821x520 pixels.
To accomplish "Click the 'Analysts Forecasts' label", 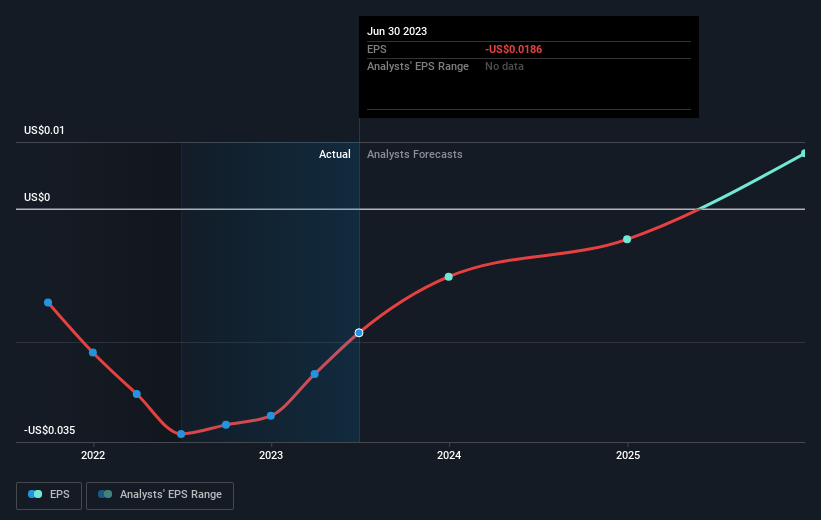I will point(415,154).
